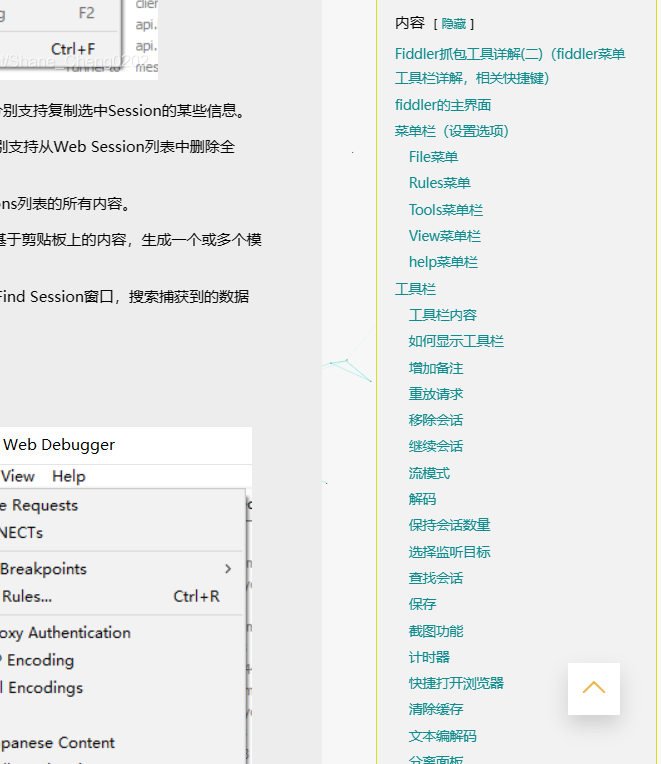
Task: Jump to fiddler的主界面 section
Action: [443, 105]
